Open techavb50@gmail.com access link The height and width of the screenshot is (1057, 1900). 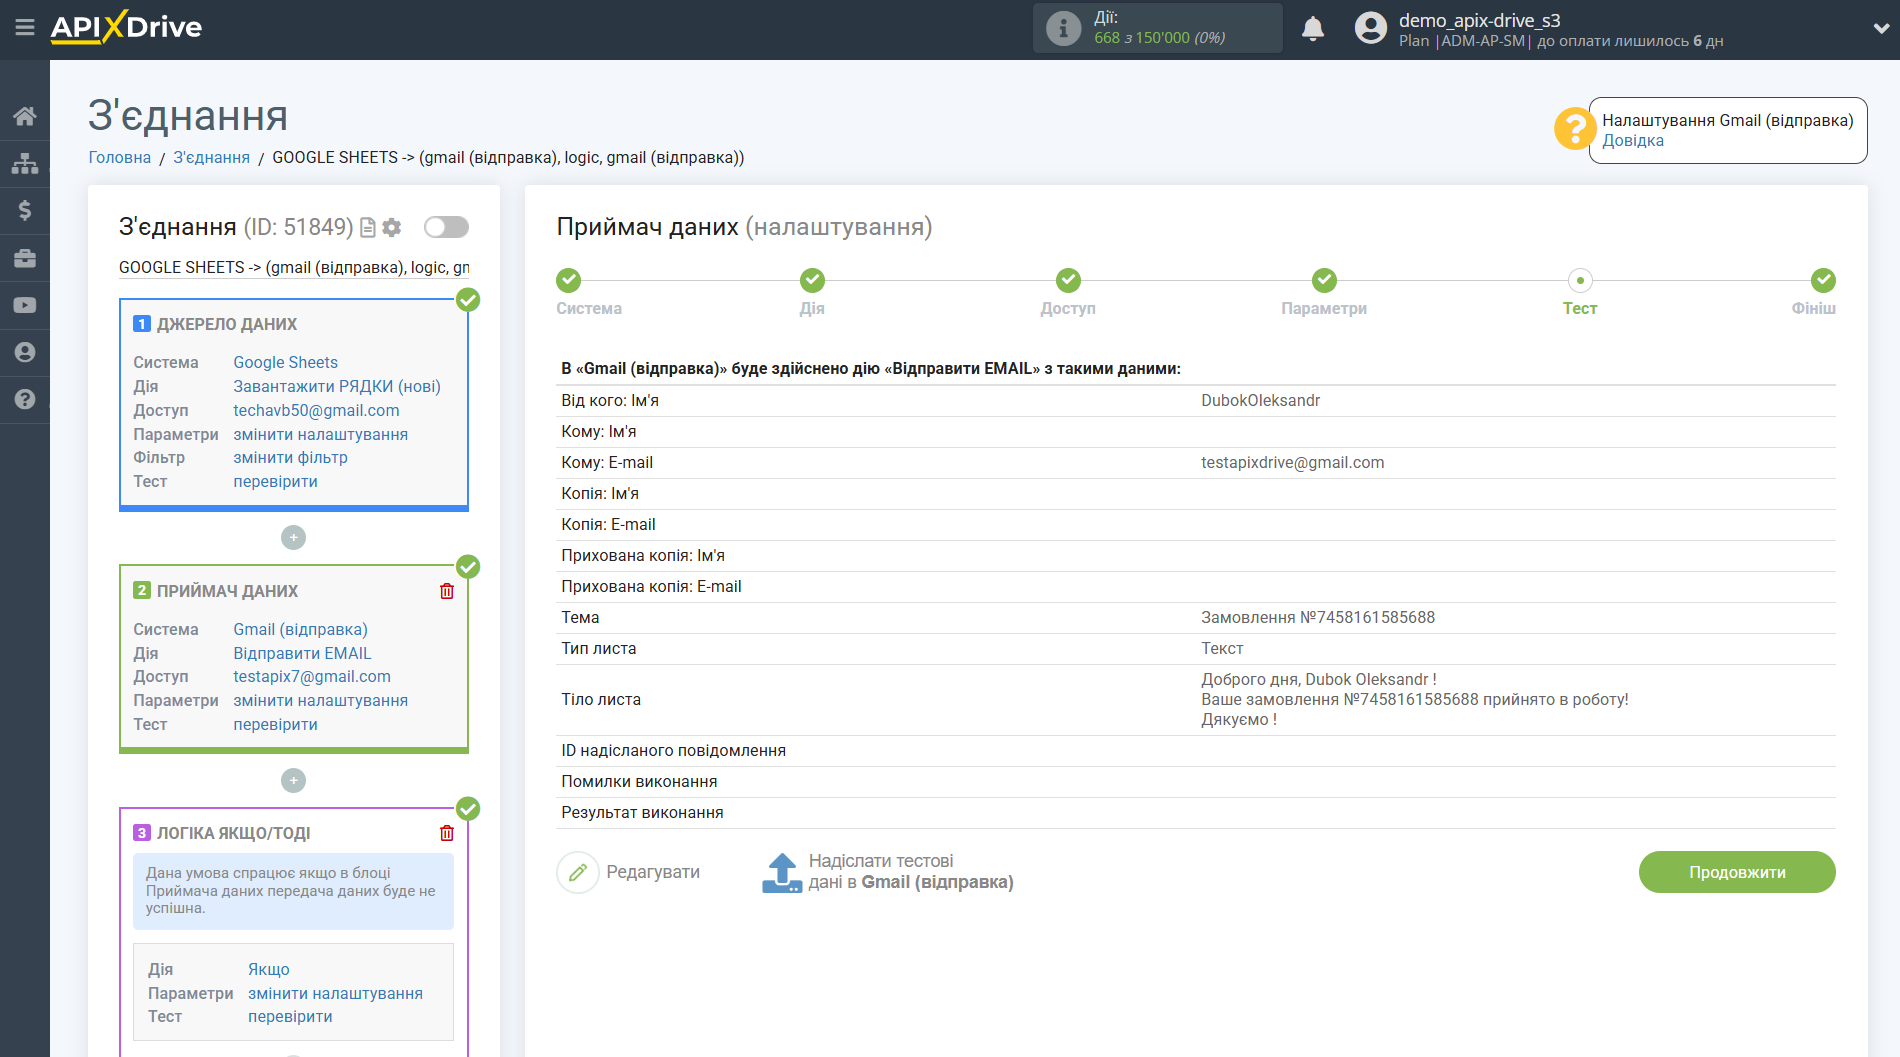click(x=316, y=411)
